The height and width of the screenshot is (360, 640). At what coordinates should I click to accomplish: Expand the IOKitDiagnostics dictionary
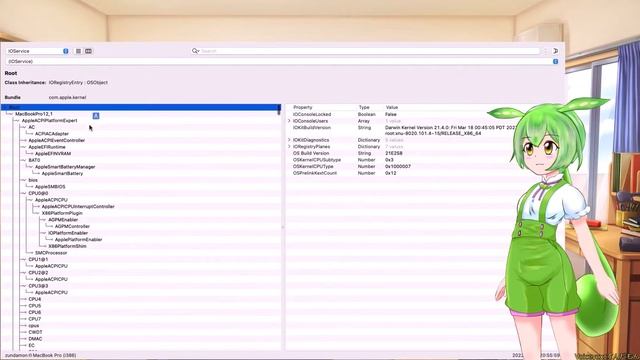289,140
